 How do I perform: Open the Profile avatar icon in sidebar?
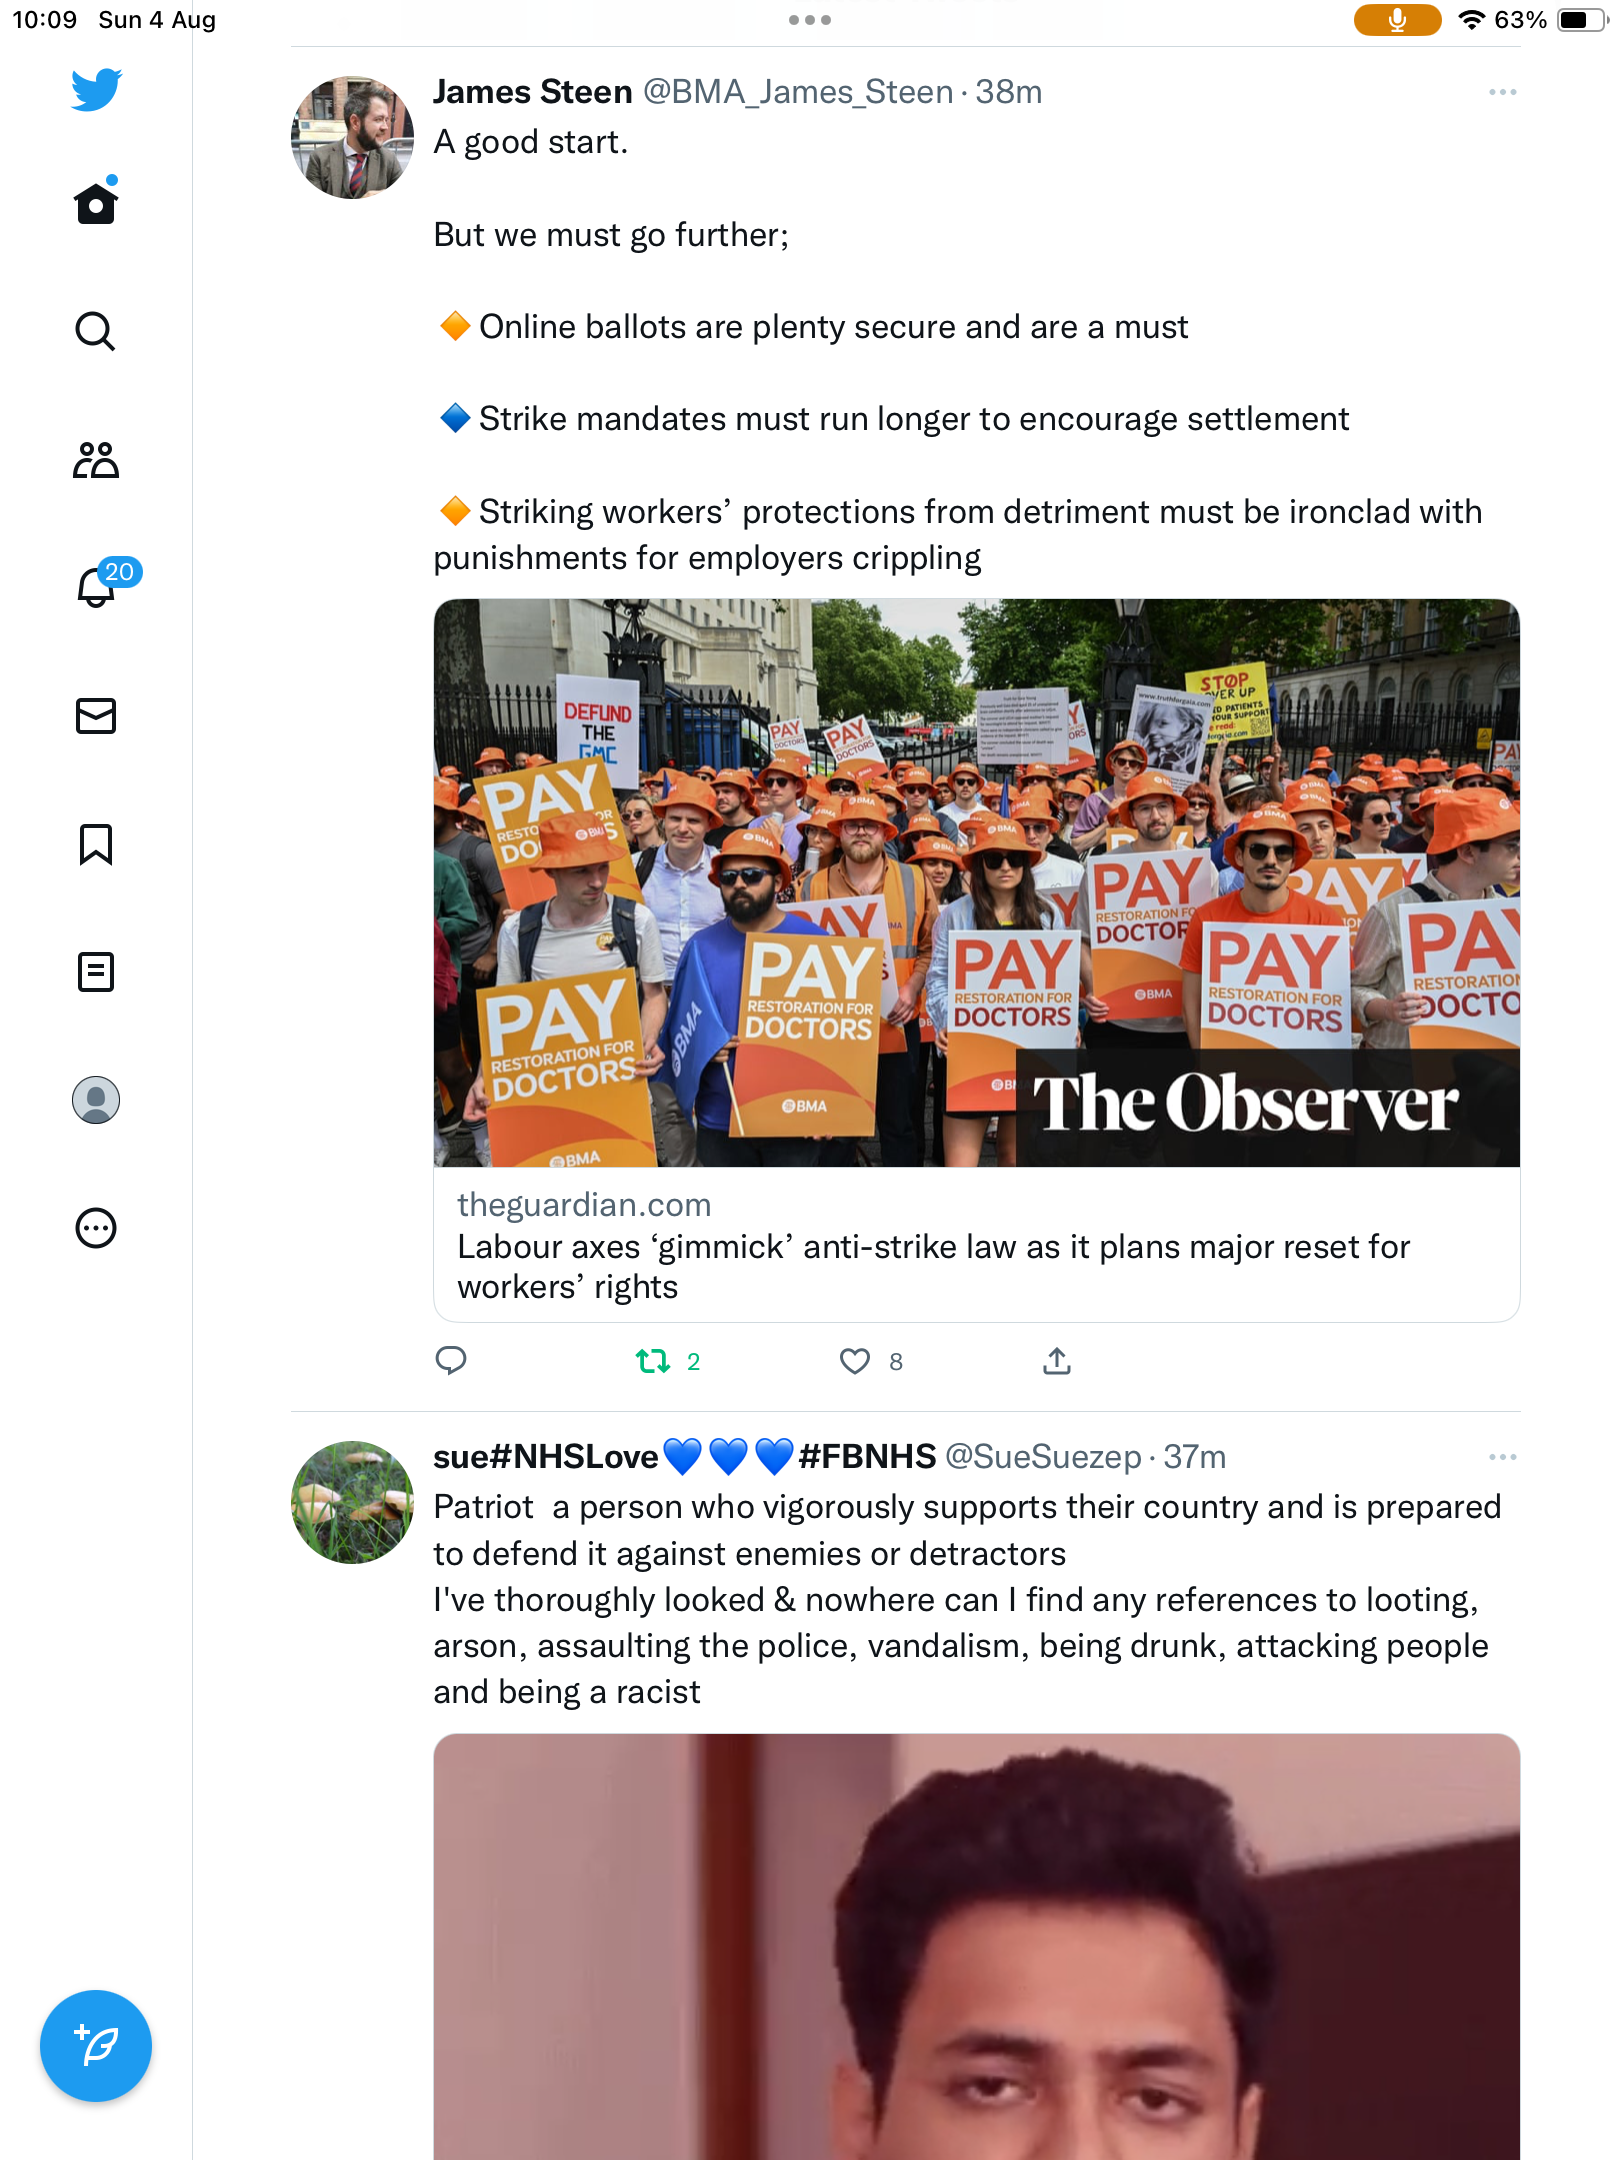pyautogui.click(x=96, y=1100)
